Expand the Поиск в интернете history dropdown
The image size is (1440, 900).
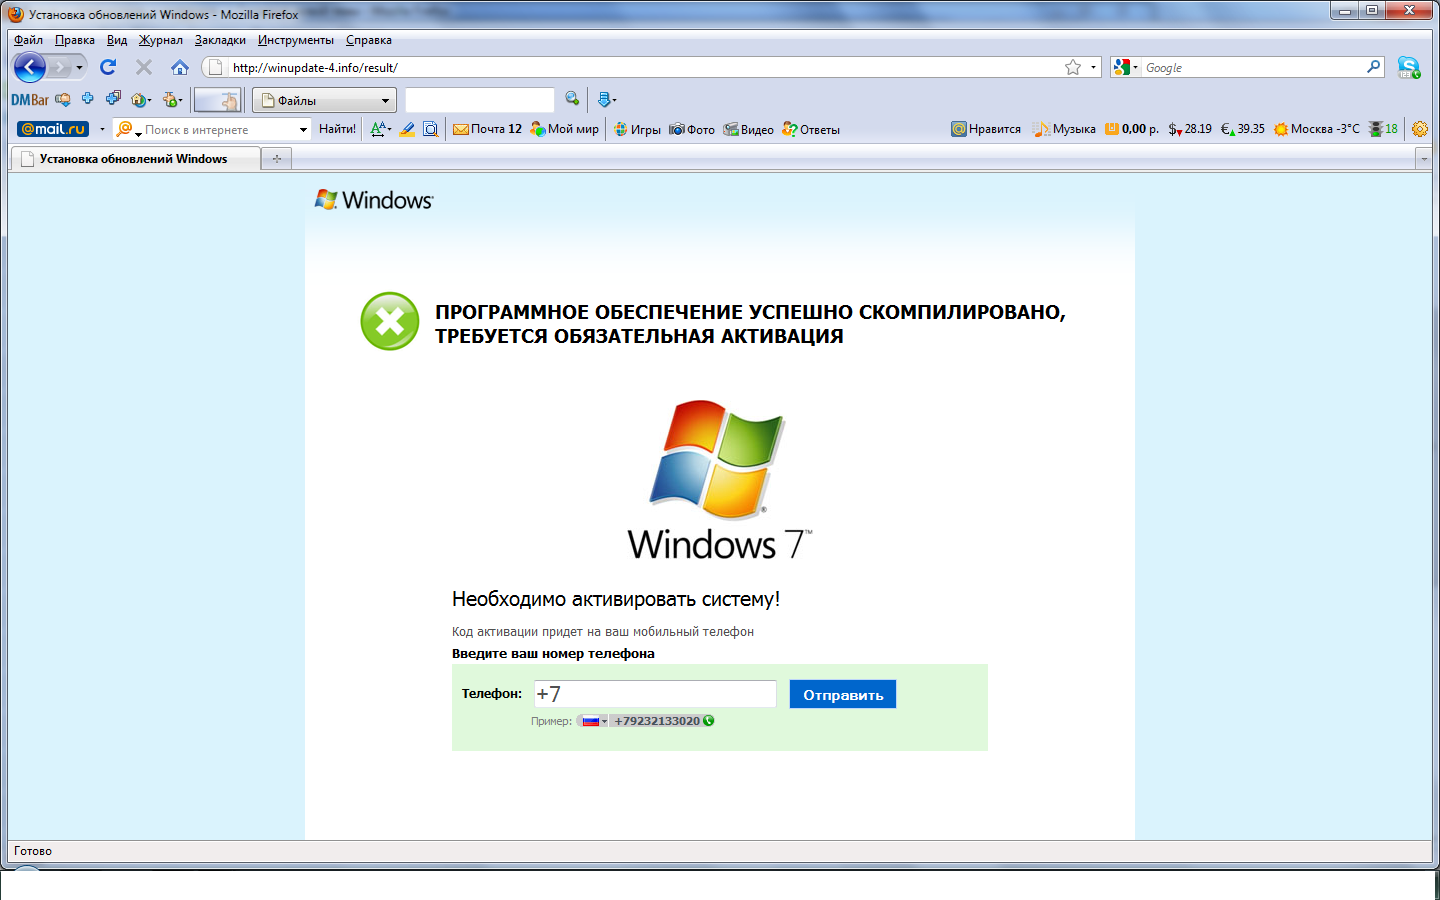tap(303, 129)
